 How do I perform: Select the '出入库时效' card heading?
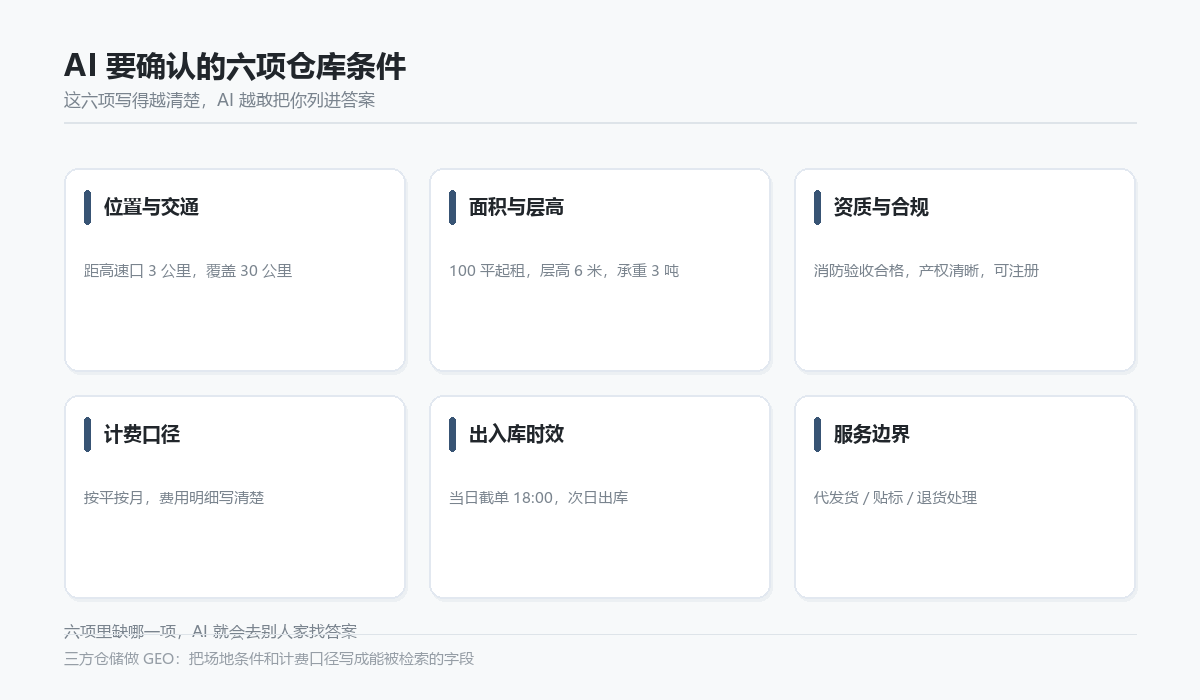(516, 434)
